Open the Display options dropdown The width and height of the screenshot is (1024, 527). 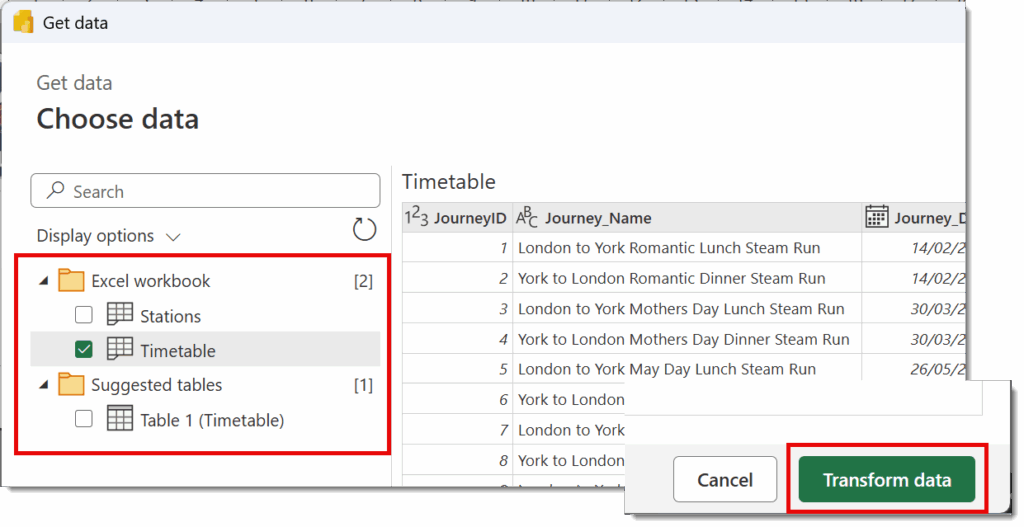coord(108,236)
